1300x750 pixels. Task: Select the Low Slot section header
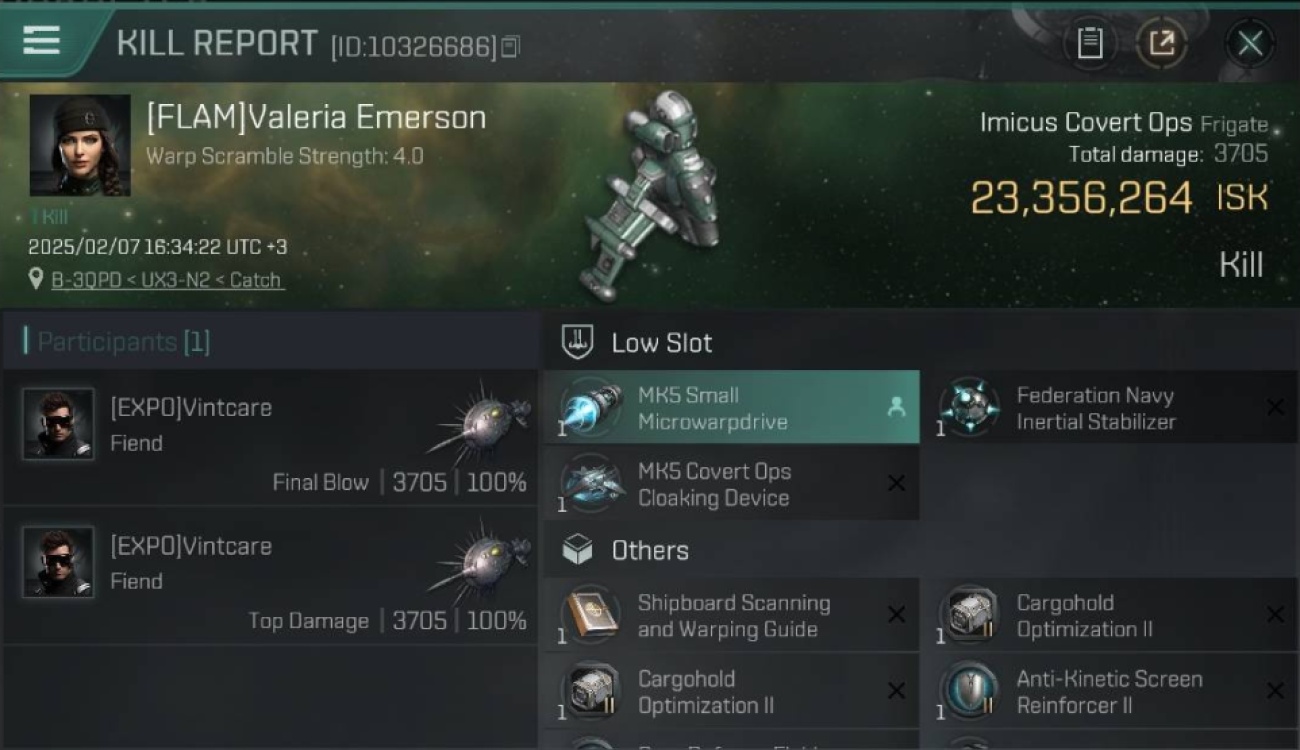point(661,343)
